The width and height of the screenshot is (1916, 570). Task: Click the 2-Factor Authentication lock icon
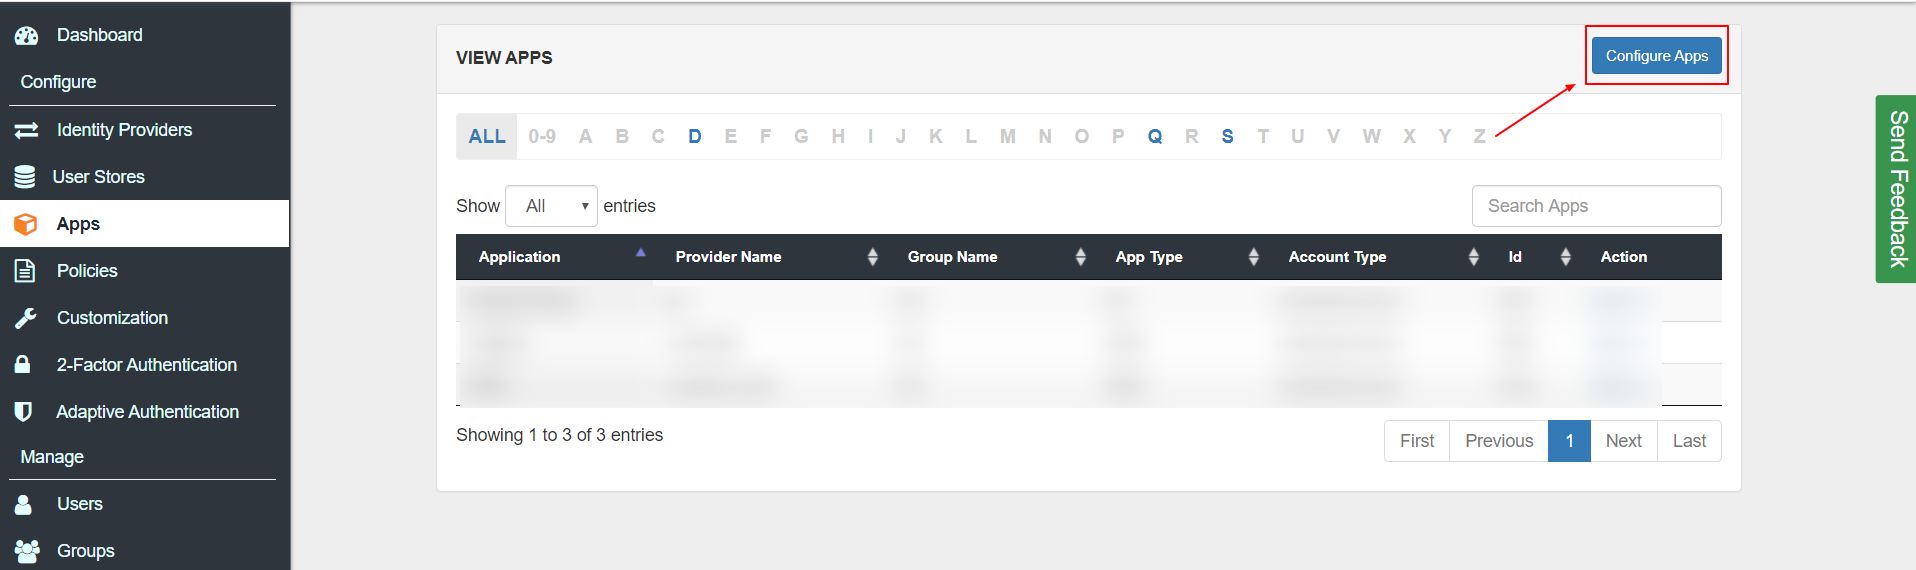[x=22, y=364]
